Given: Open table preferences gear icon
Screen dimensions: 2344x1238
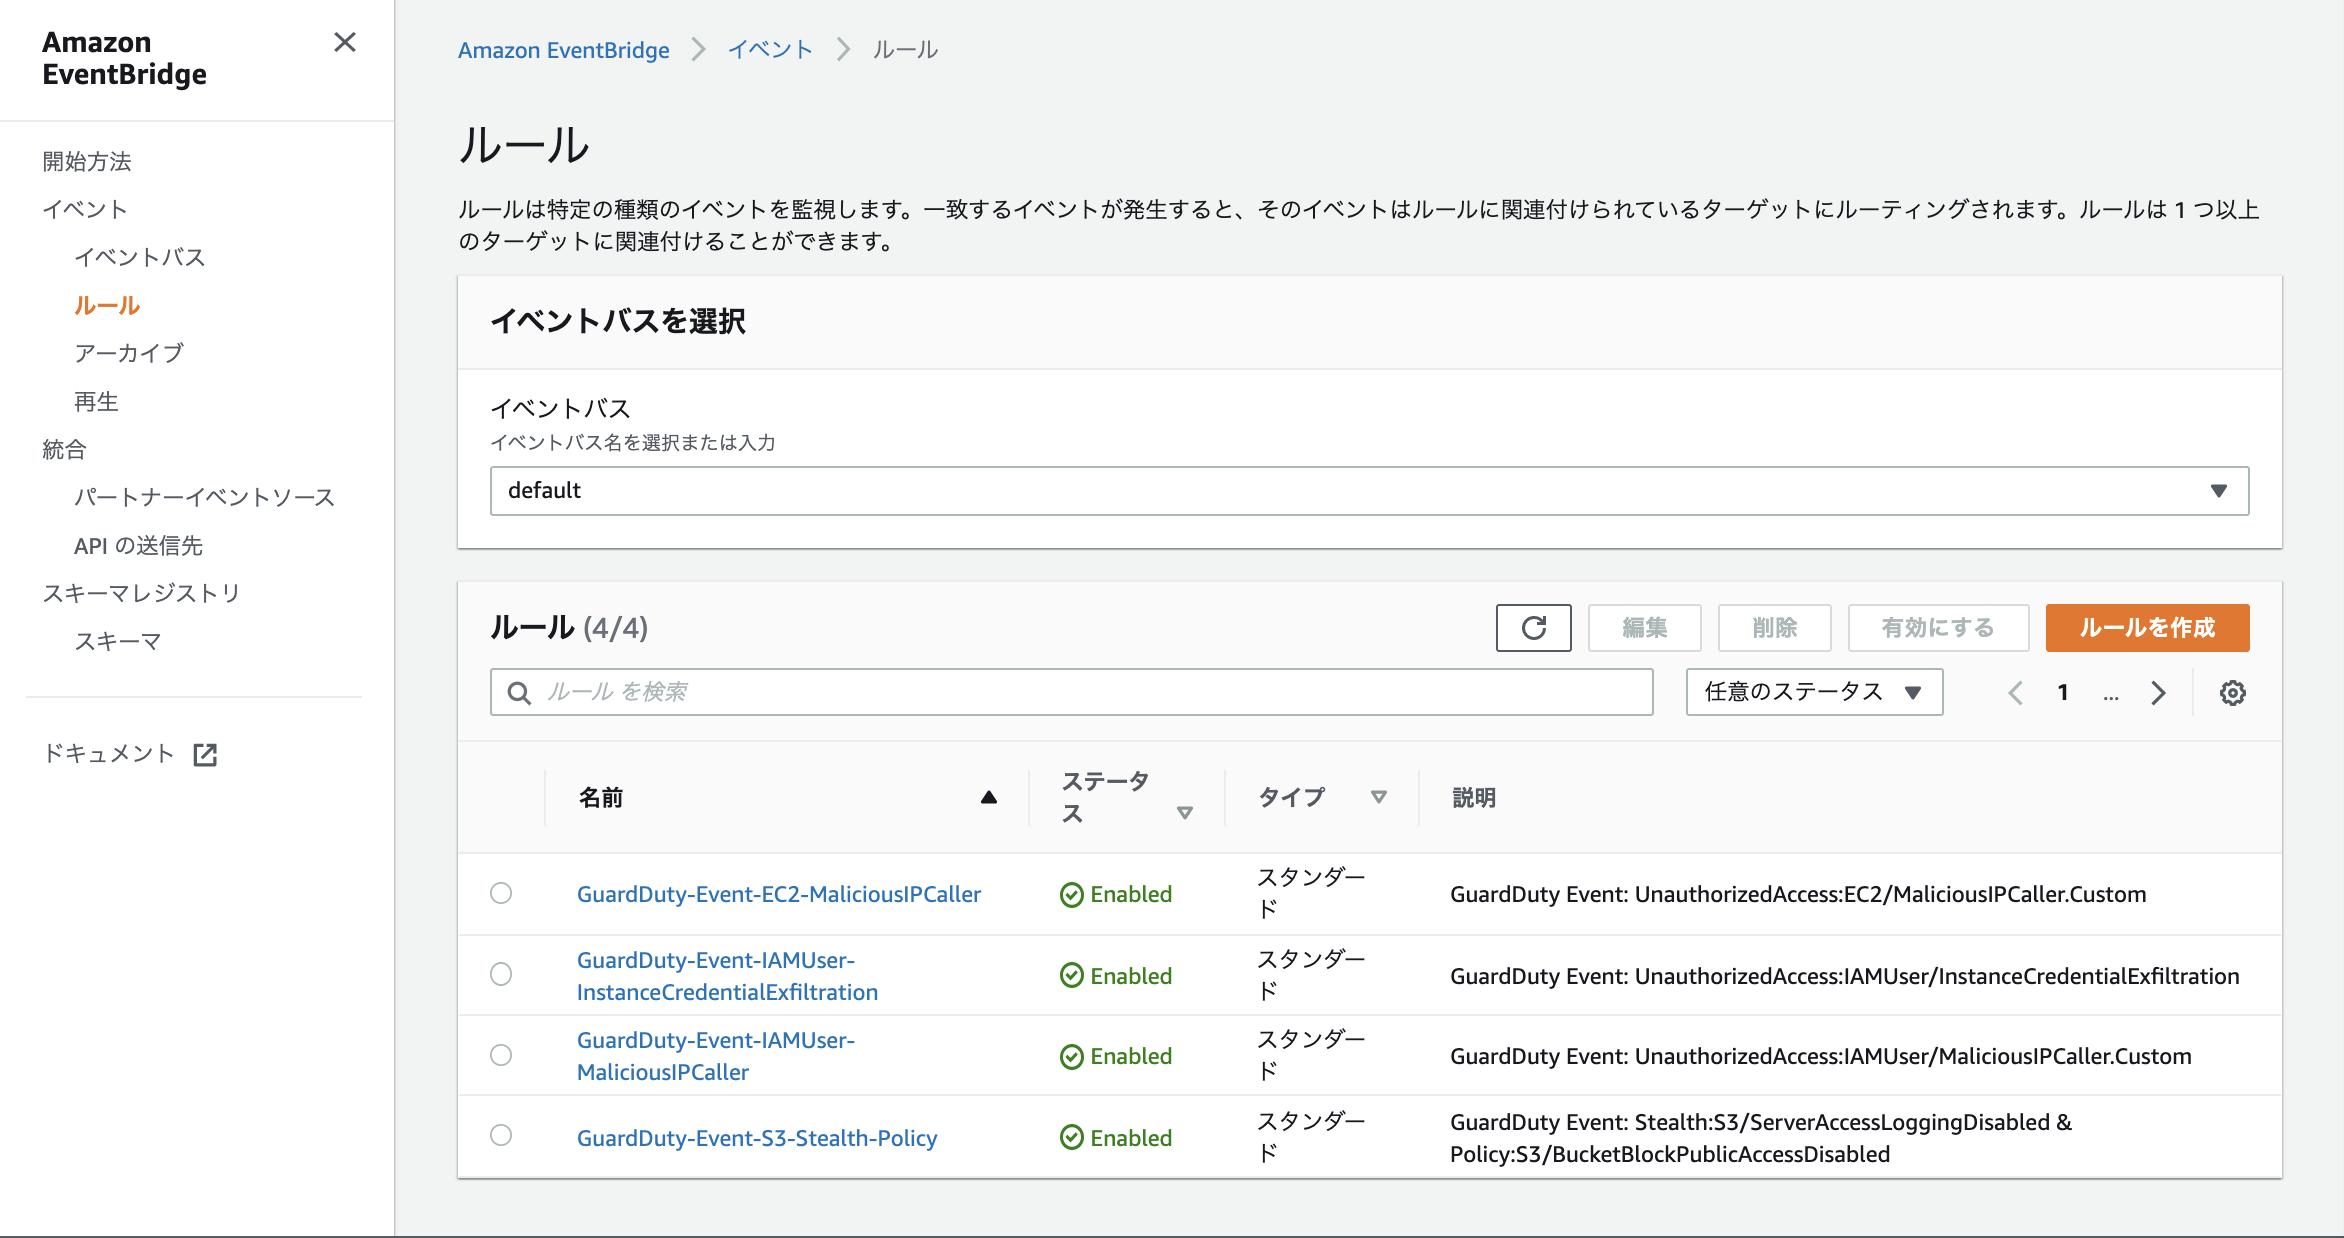Looking at the screenshot, I should coord(2233,693).
